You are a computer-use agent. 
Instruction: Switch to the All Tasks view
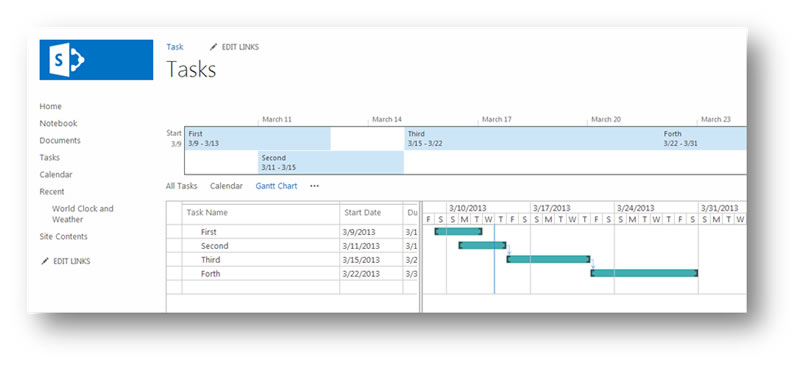click(x=182, y=186)
